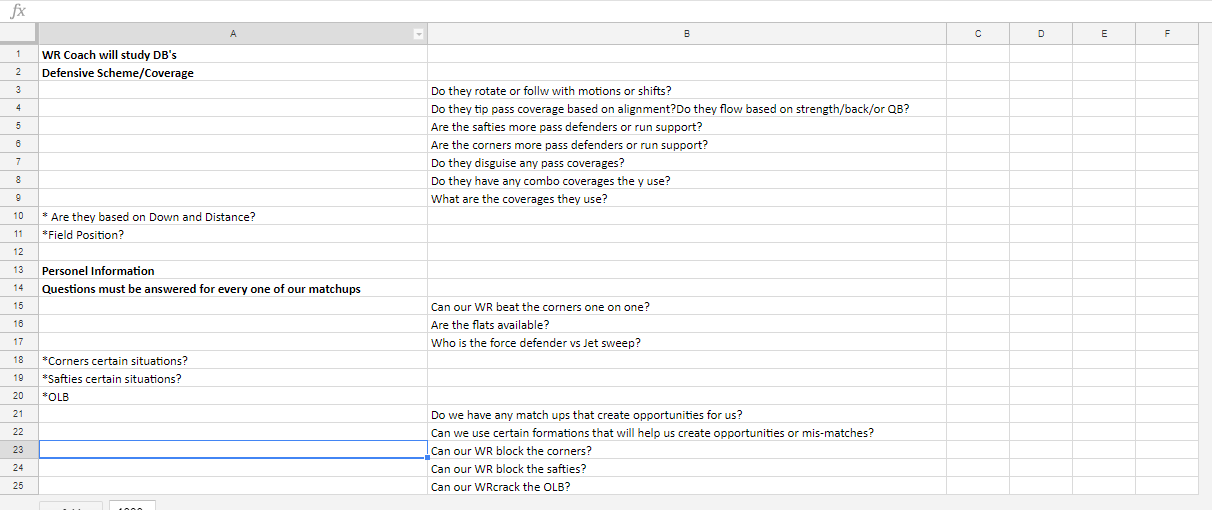Select row 13 header
The width and height of the screenshot is (1212, 510).
[x=19, y=271]
